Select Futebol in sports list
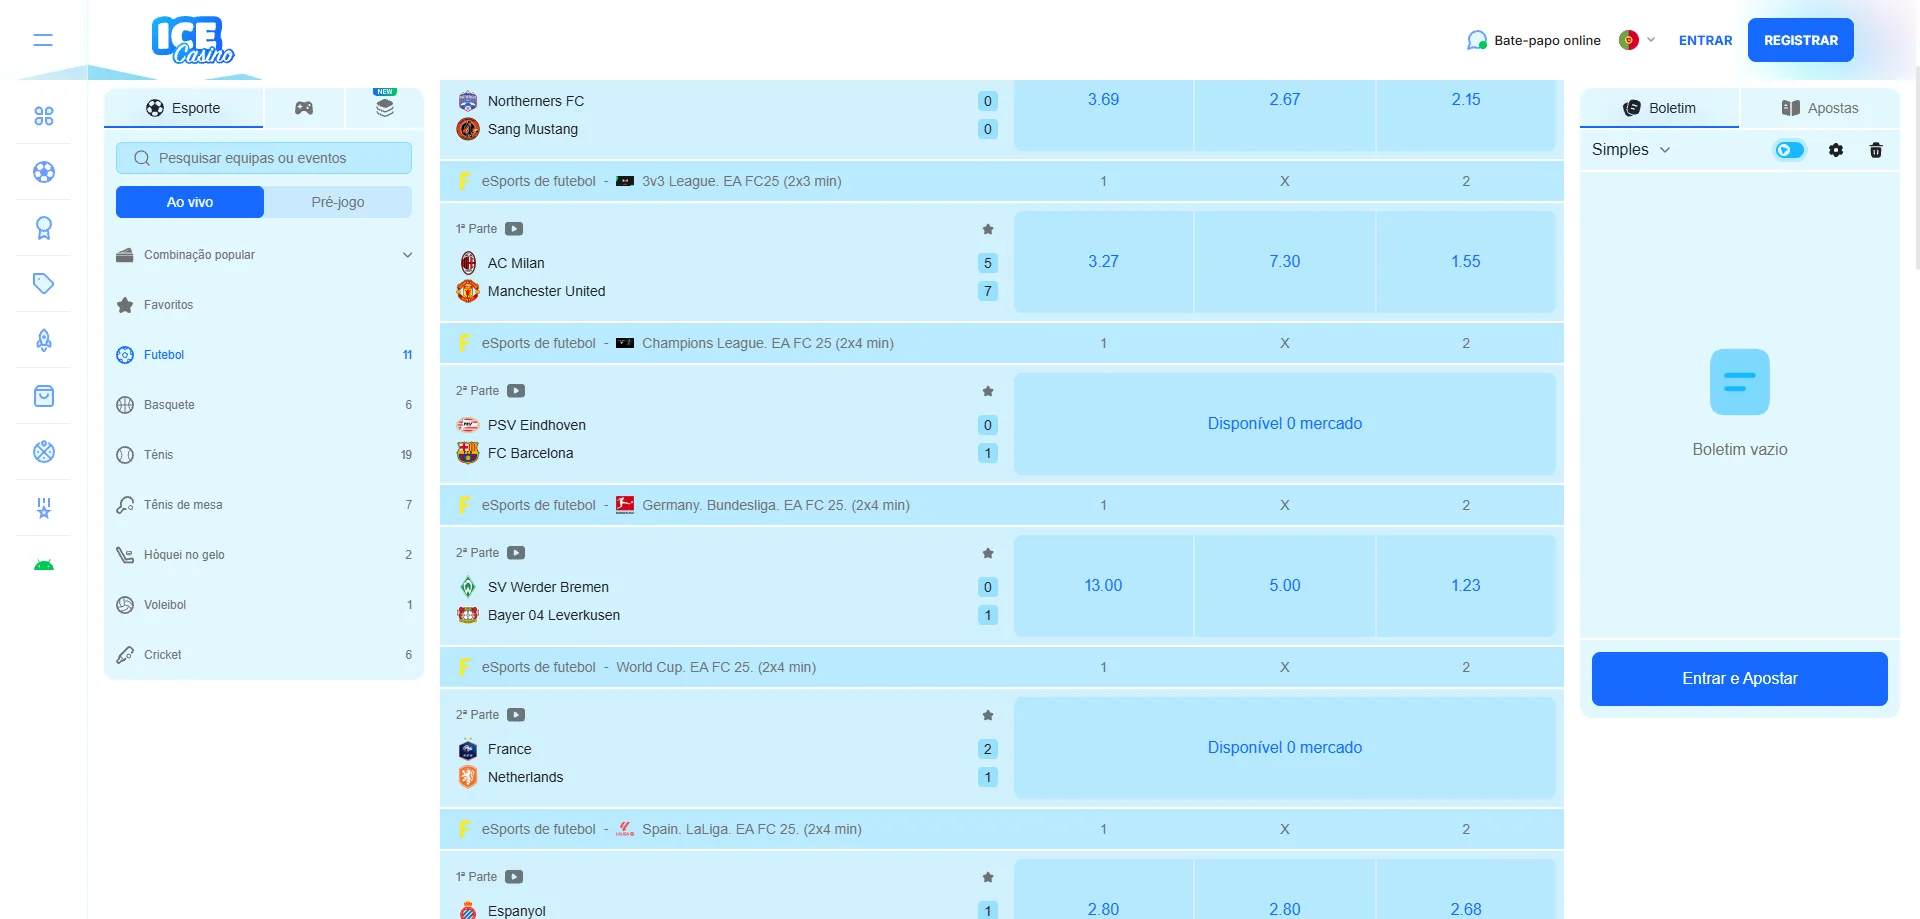This screenshot has height=919, width=1920. coord(264,355)
